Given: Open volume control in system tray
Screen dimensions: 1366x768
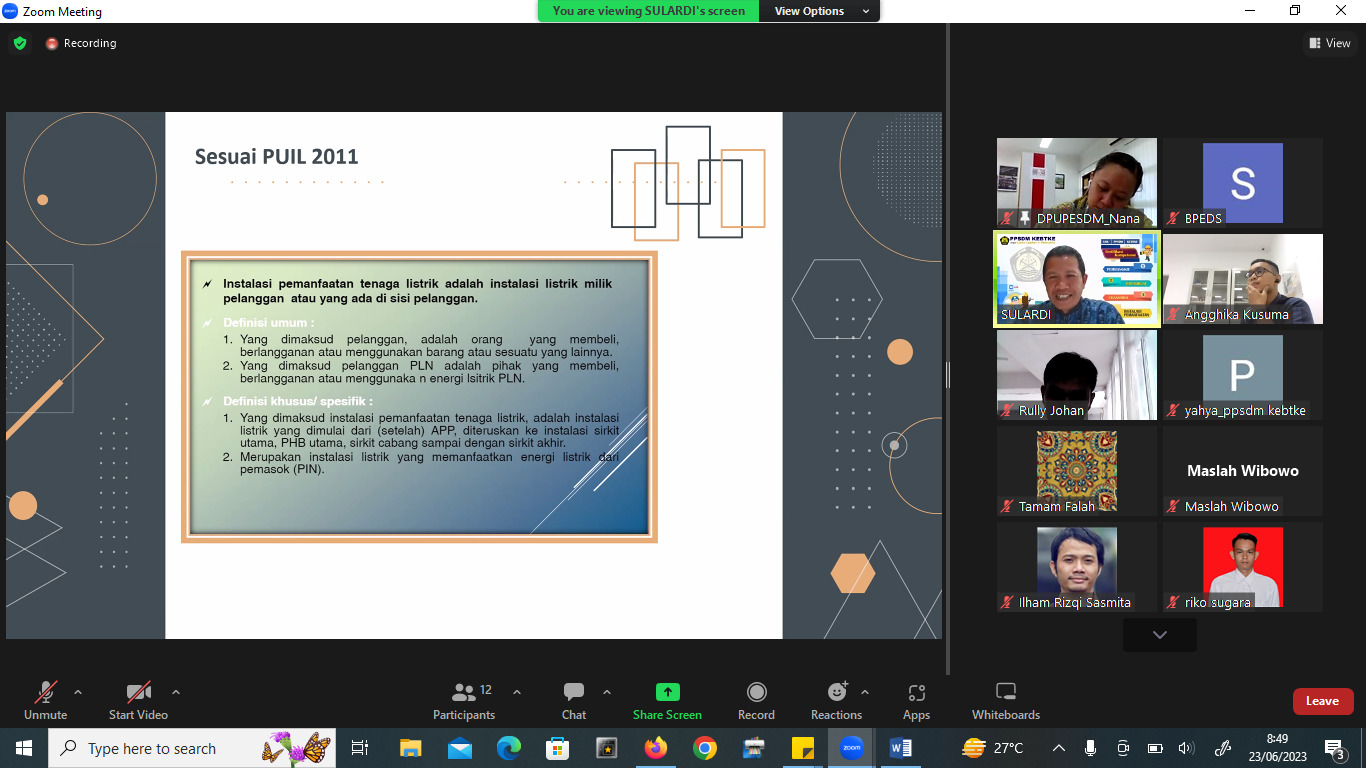Looking at the screenshot, I should [x=1187, y=748].
